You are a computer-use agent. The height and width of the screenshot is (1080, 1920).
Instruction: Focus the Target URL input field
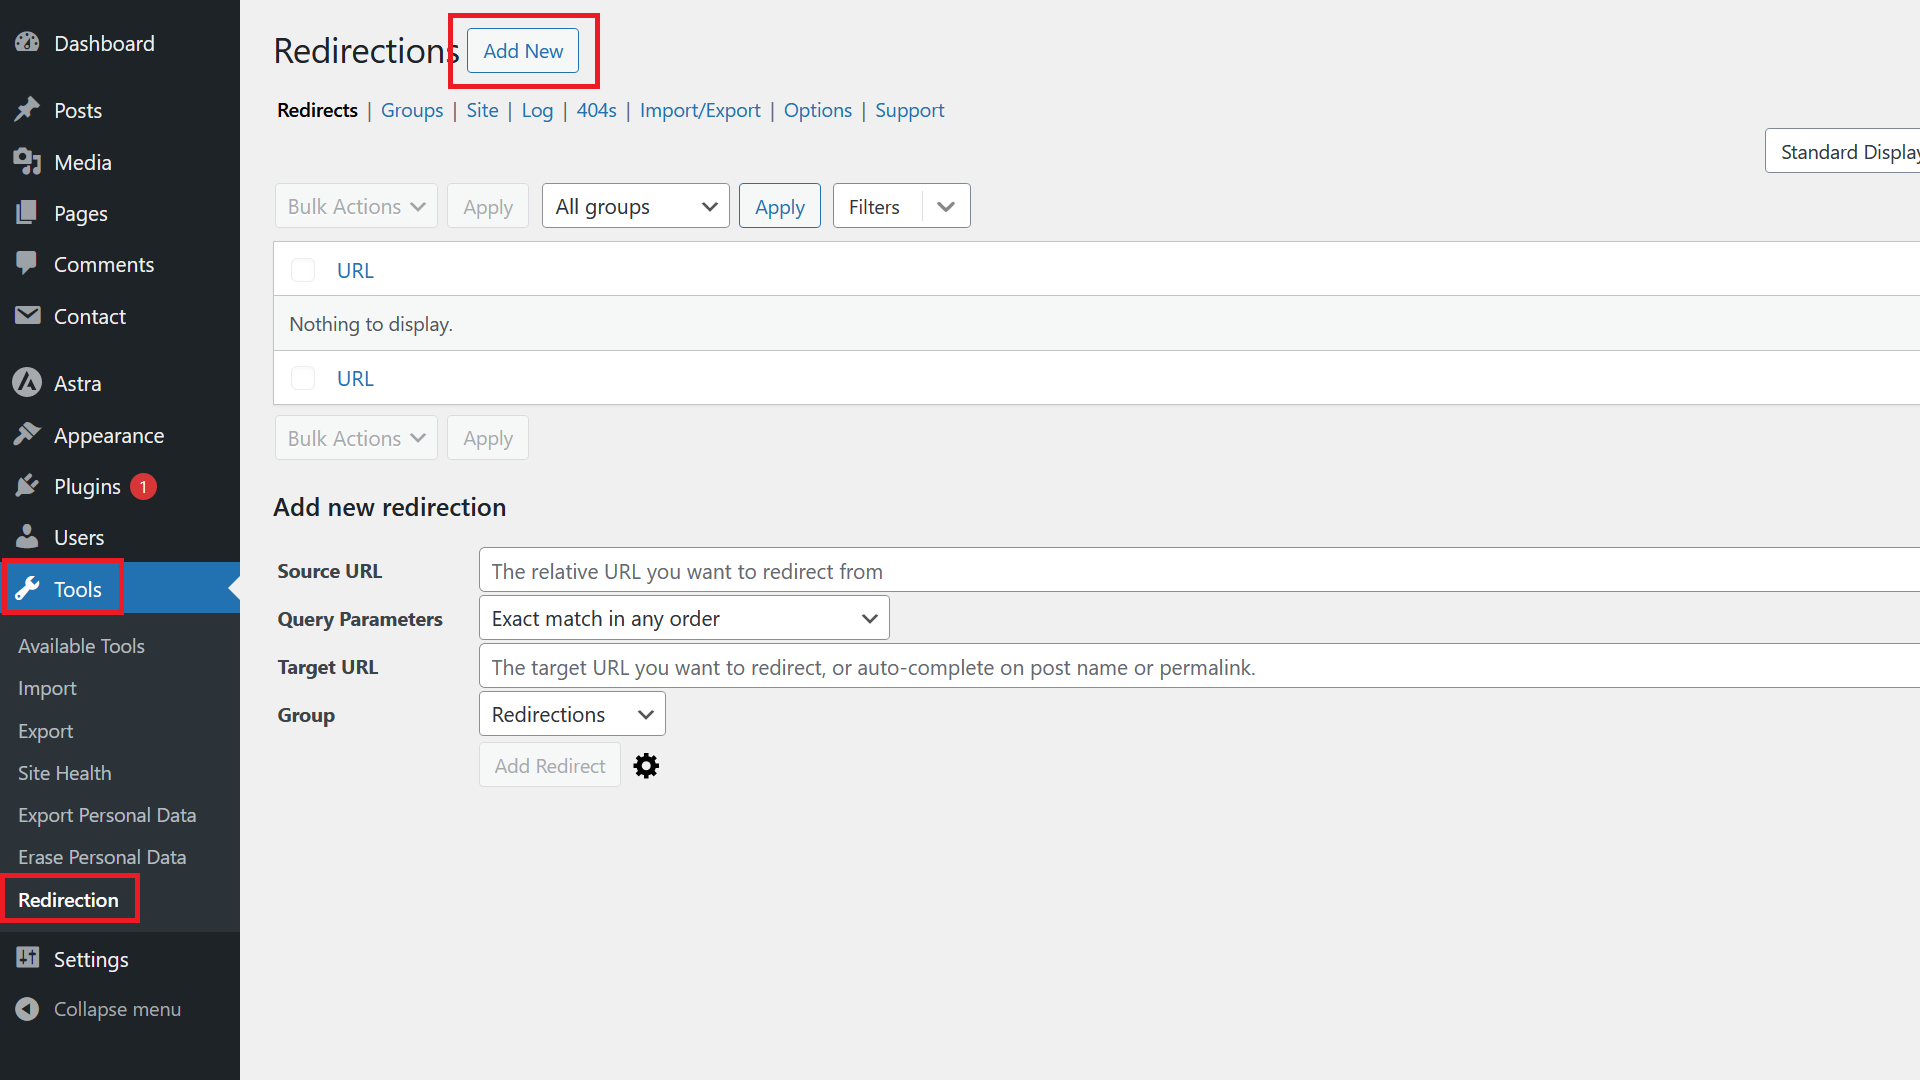(x=1199, y=666)
